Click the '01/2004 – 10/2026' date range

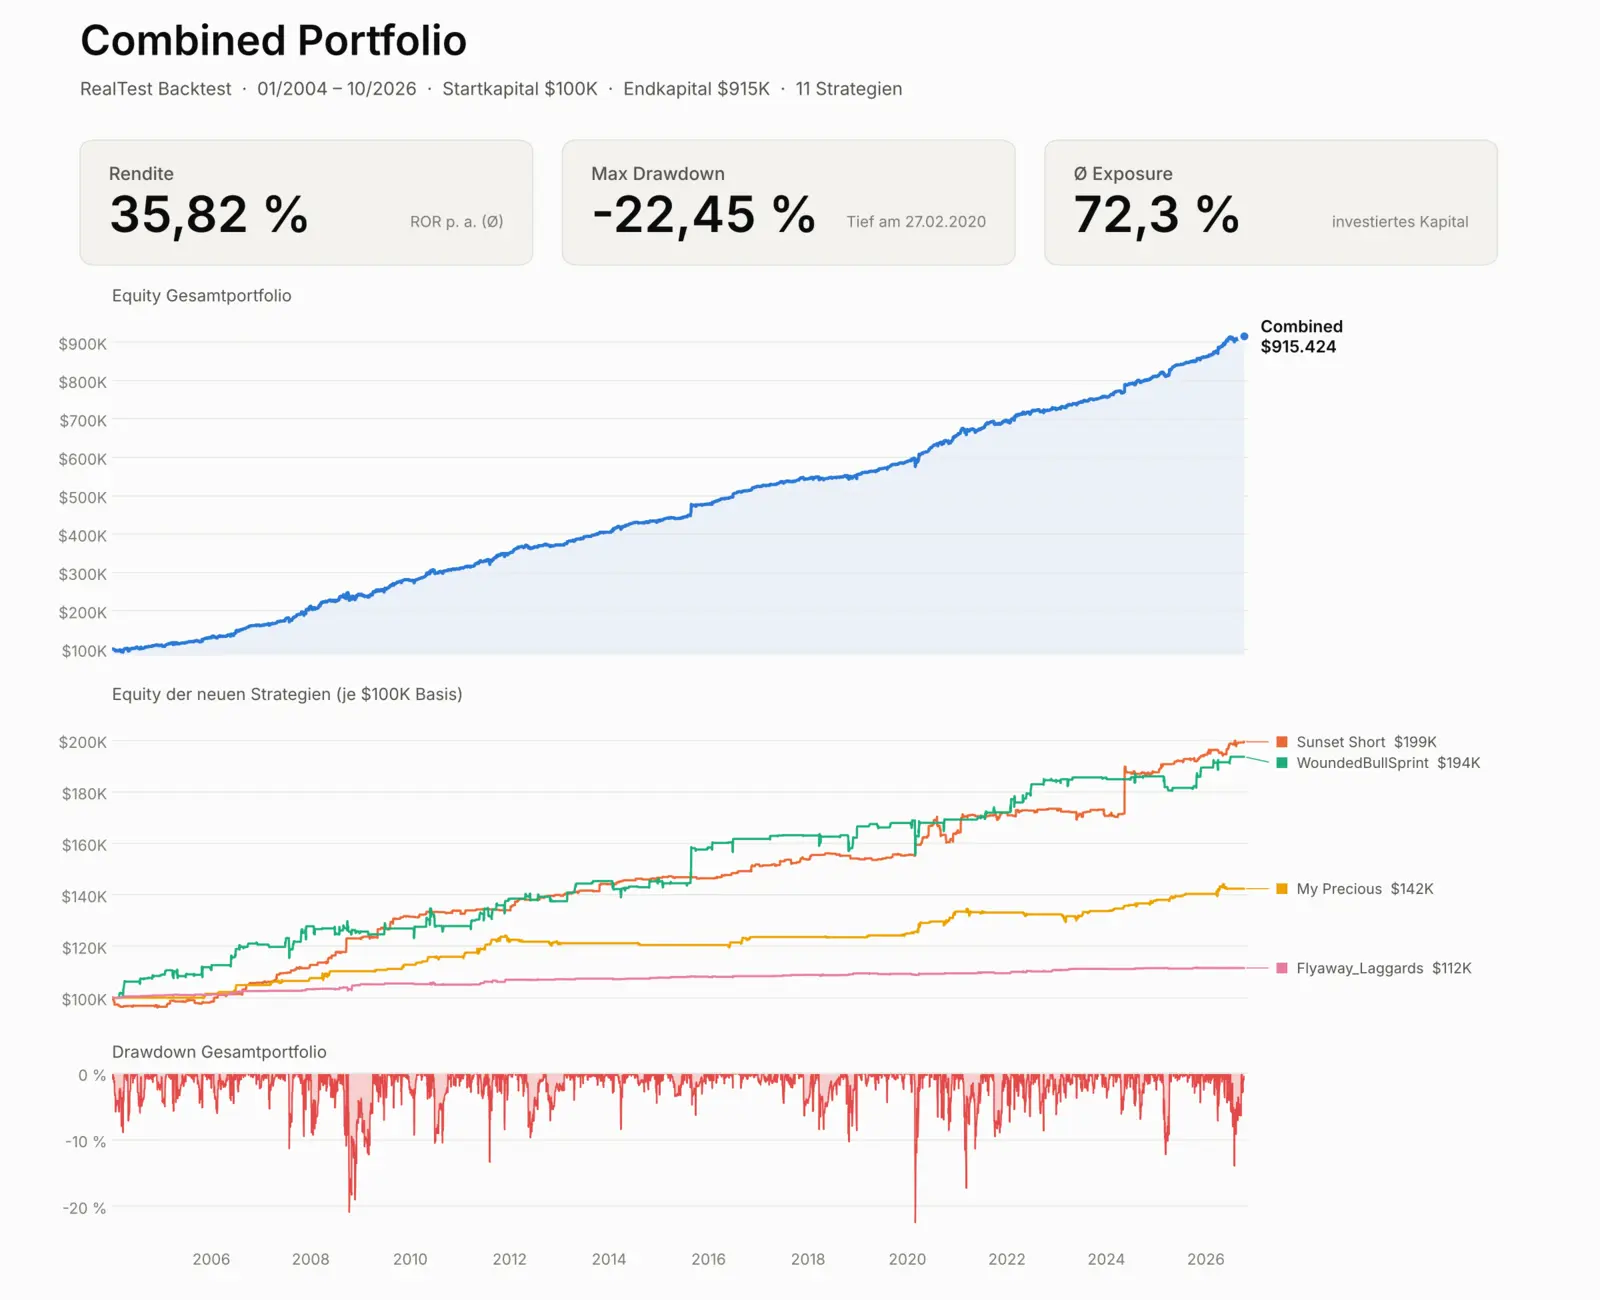pos(337,89)
